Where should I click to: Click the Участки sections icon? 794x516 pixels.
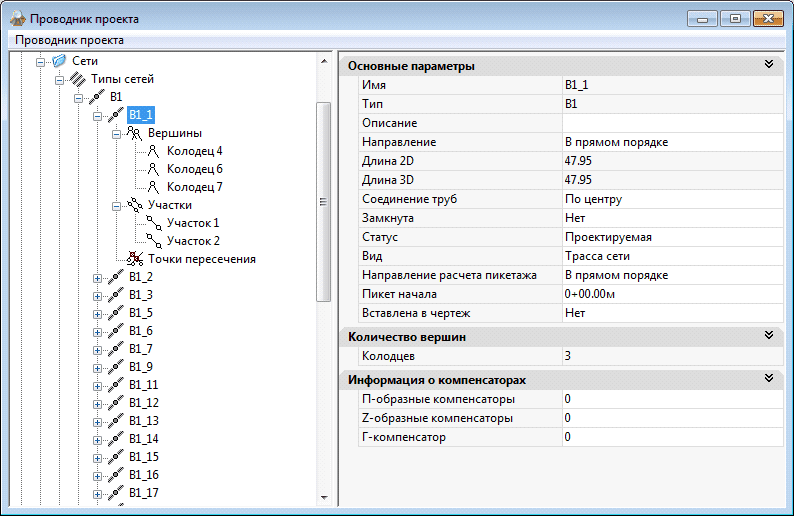pos(135,205)
